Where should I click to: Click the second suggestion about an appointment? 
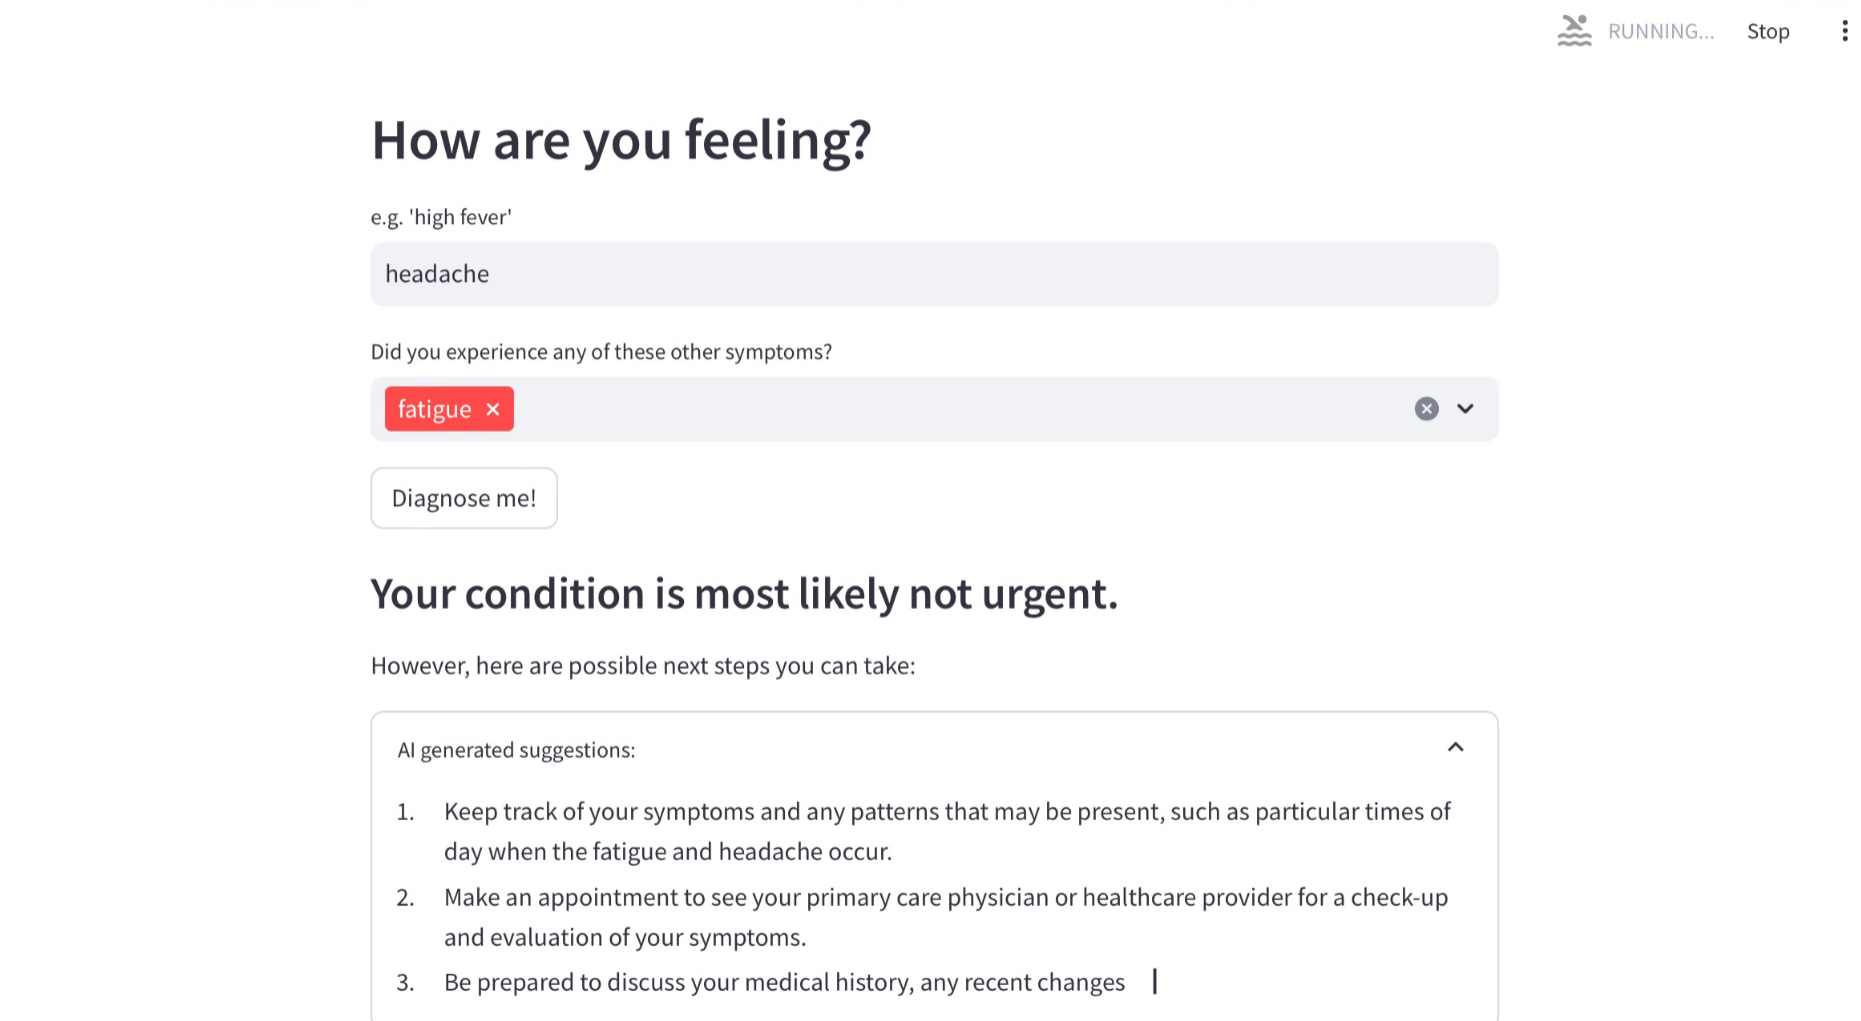pos(945,917)
